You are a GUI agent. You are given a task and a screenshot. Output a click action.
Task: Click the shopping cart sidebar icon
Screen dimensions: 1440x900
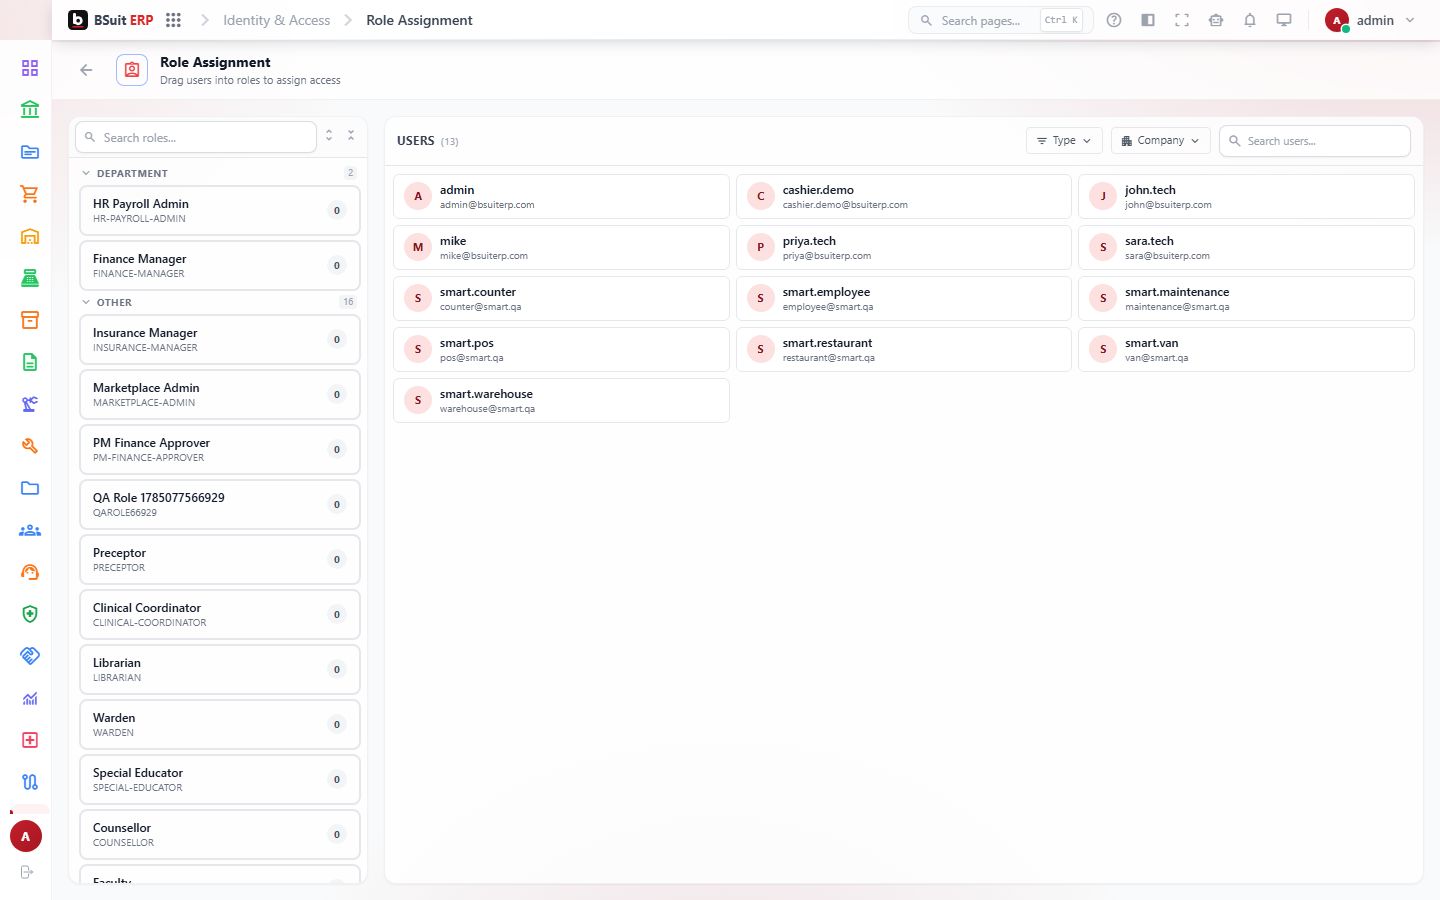pos(30,194)
